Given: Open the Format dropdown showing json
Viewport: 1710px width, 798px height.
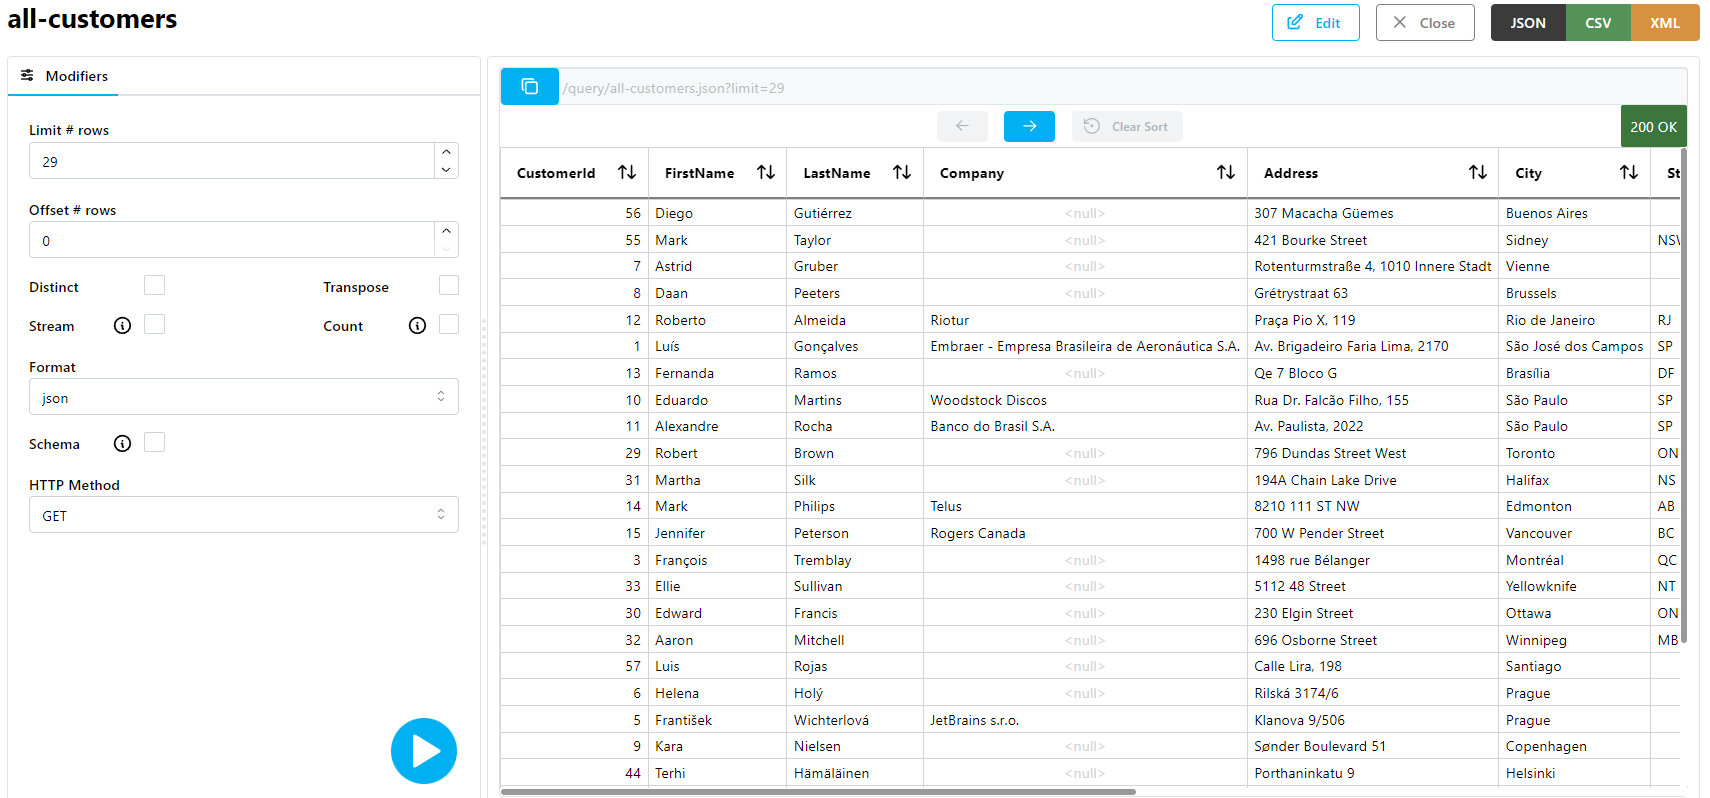Looking at the screenshot, I should click(243, 397).
